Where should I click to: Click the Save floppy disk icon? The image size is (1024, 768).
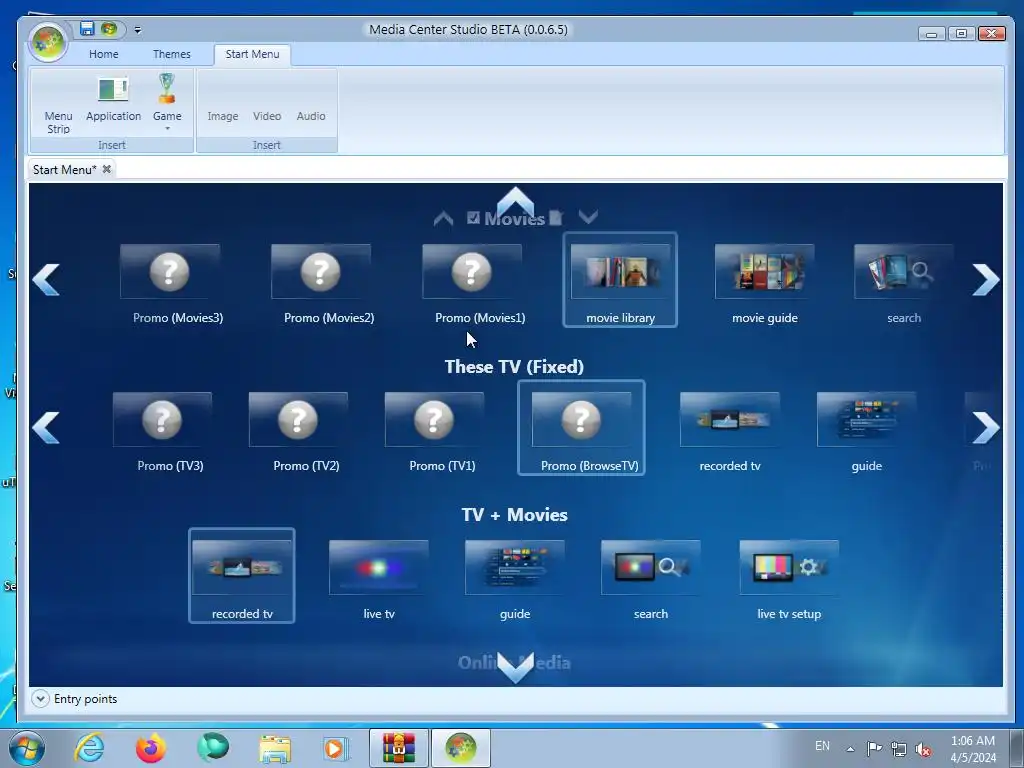point(87,28)
